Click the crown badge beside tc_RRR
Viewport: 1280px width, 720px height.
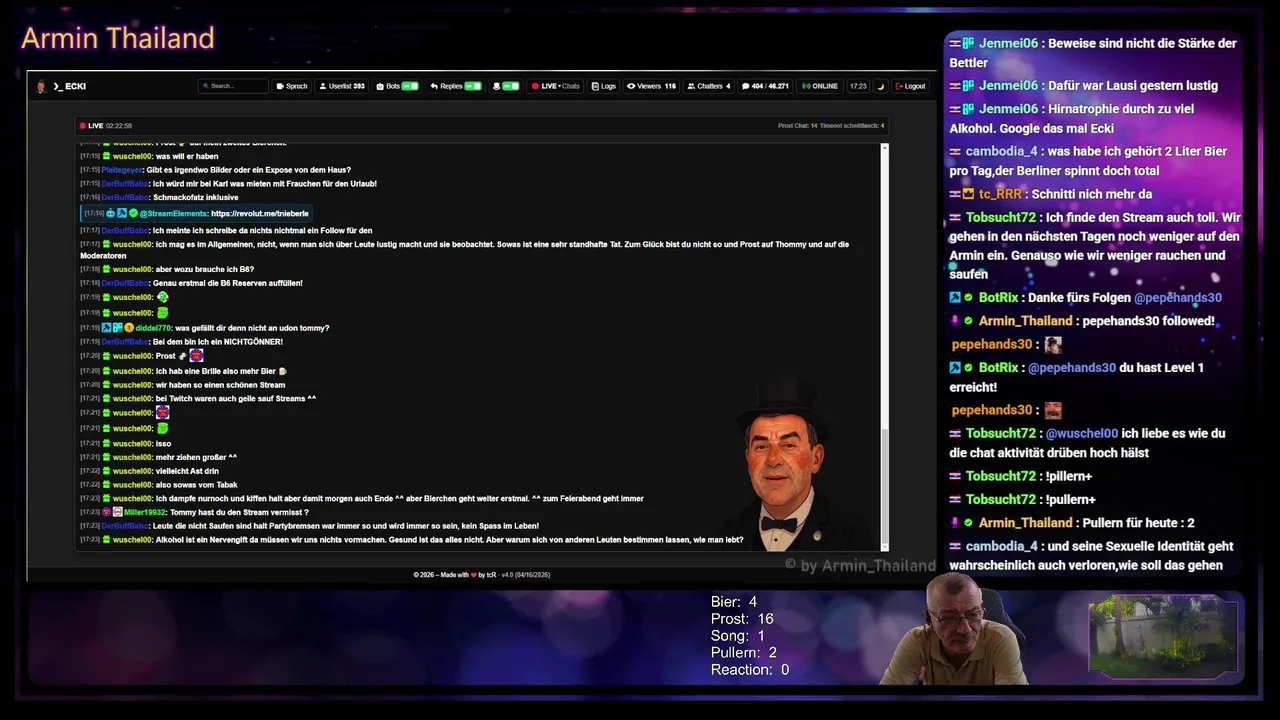(x=969, y=194)
